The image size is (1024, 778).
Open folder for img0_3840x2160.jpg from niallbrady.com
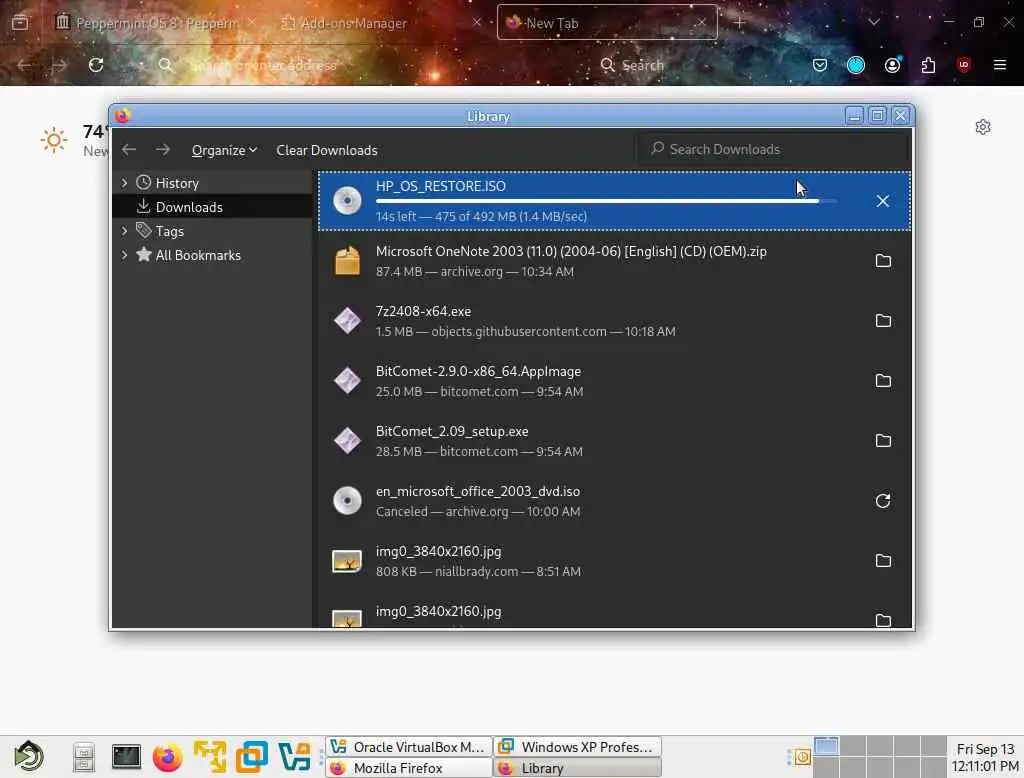(883, 560)
